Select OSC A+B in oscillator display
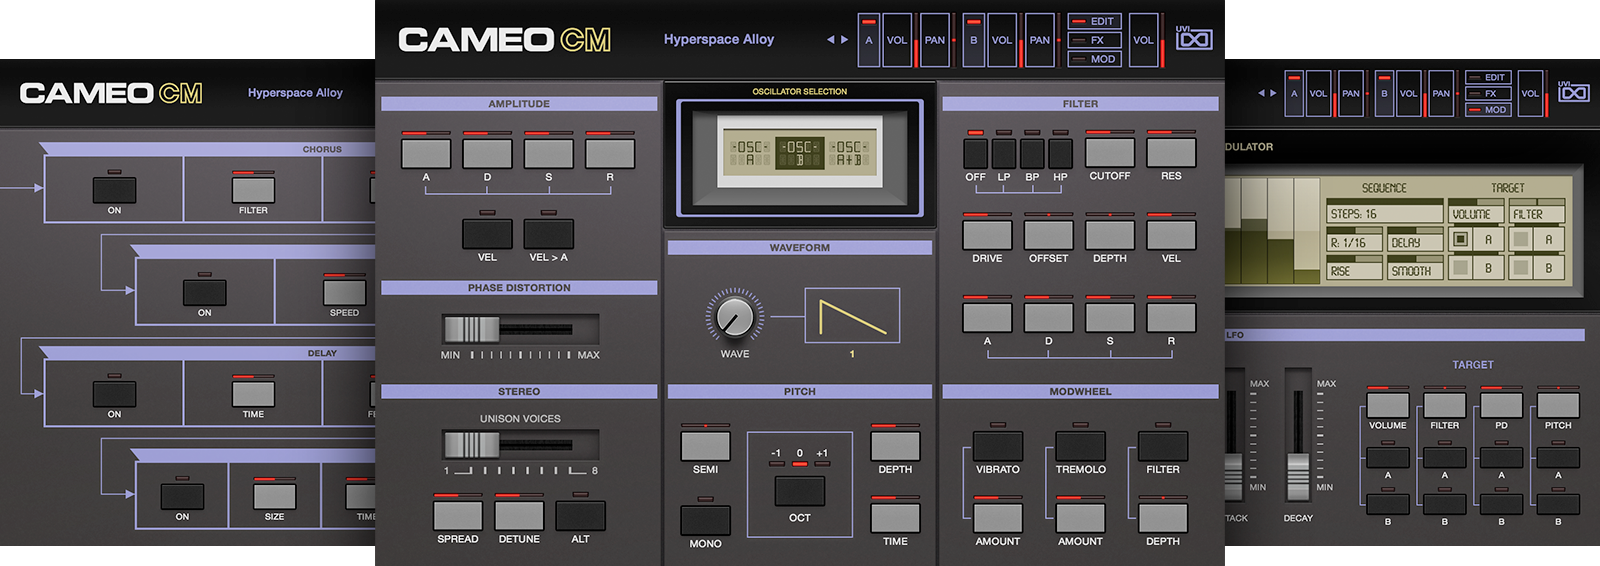1600x566 pixels. click(x=849, y=153)
